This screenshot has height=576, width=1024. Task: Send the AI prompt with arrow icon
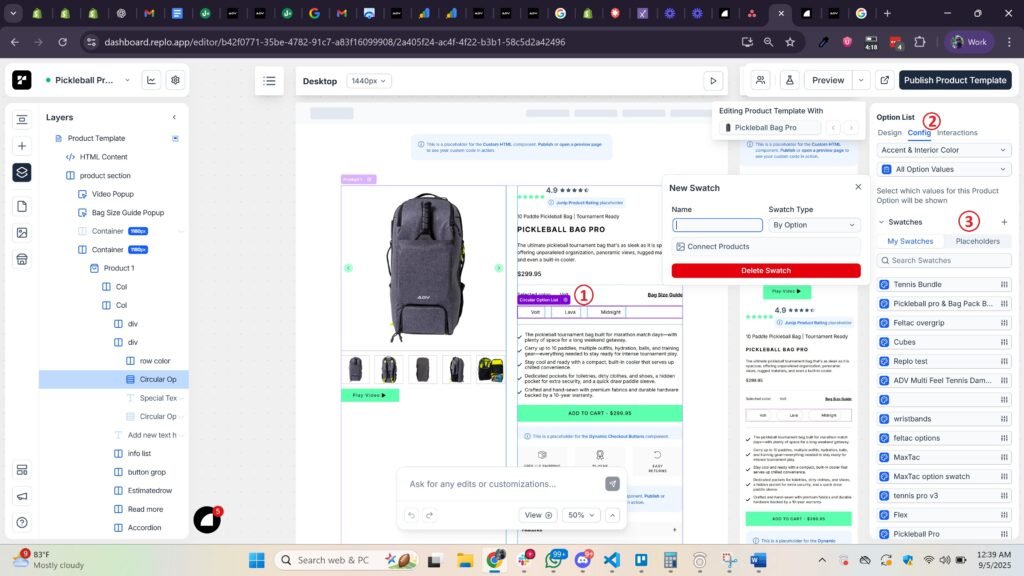[612, 484]
